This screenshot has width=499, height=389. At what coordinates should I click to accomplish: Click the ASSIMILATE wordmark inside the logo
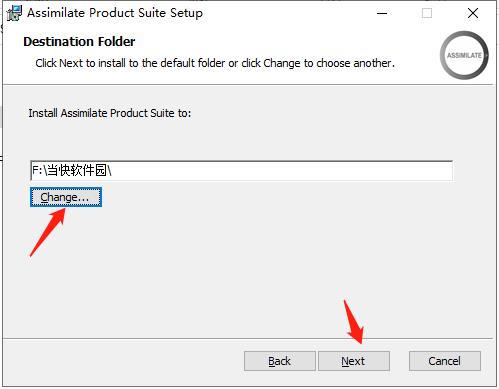464,55
